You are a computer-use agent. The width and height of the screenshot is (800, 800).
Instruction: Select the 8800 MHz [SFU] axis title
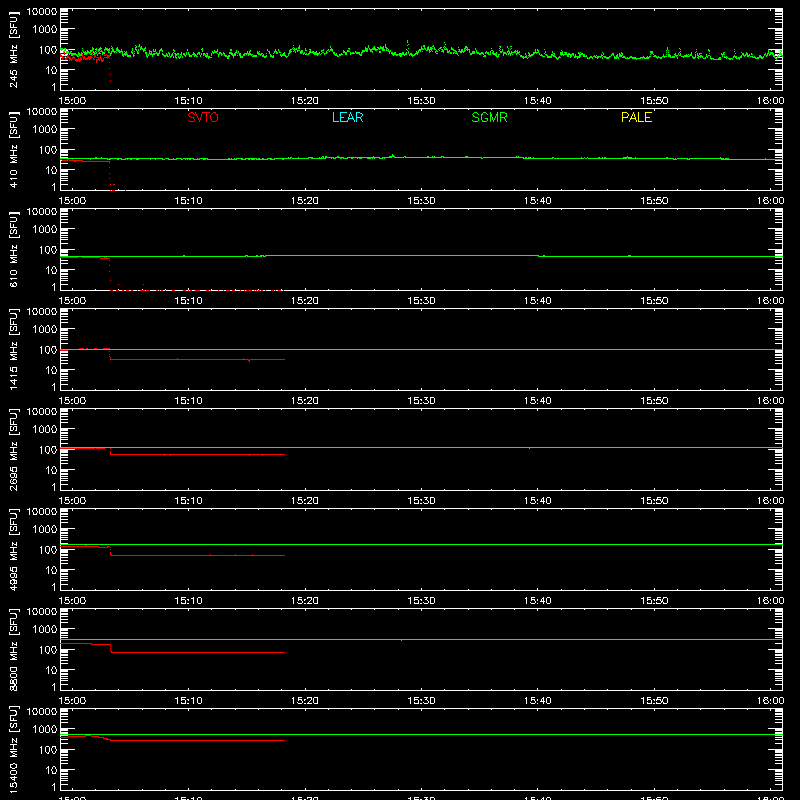(13, 649)
